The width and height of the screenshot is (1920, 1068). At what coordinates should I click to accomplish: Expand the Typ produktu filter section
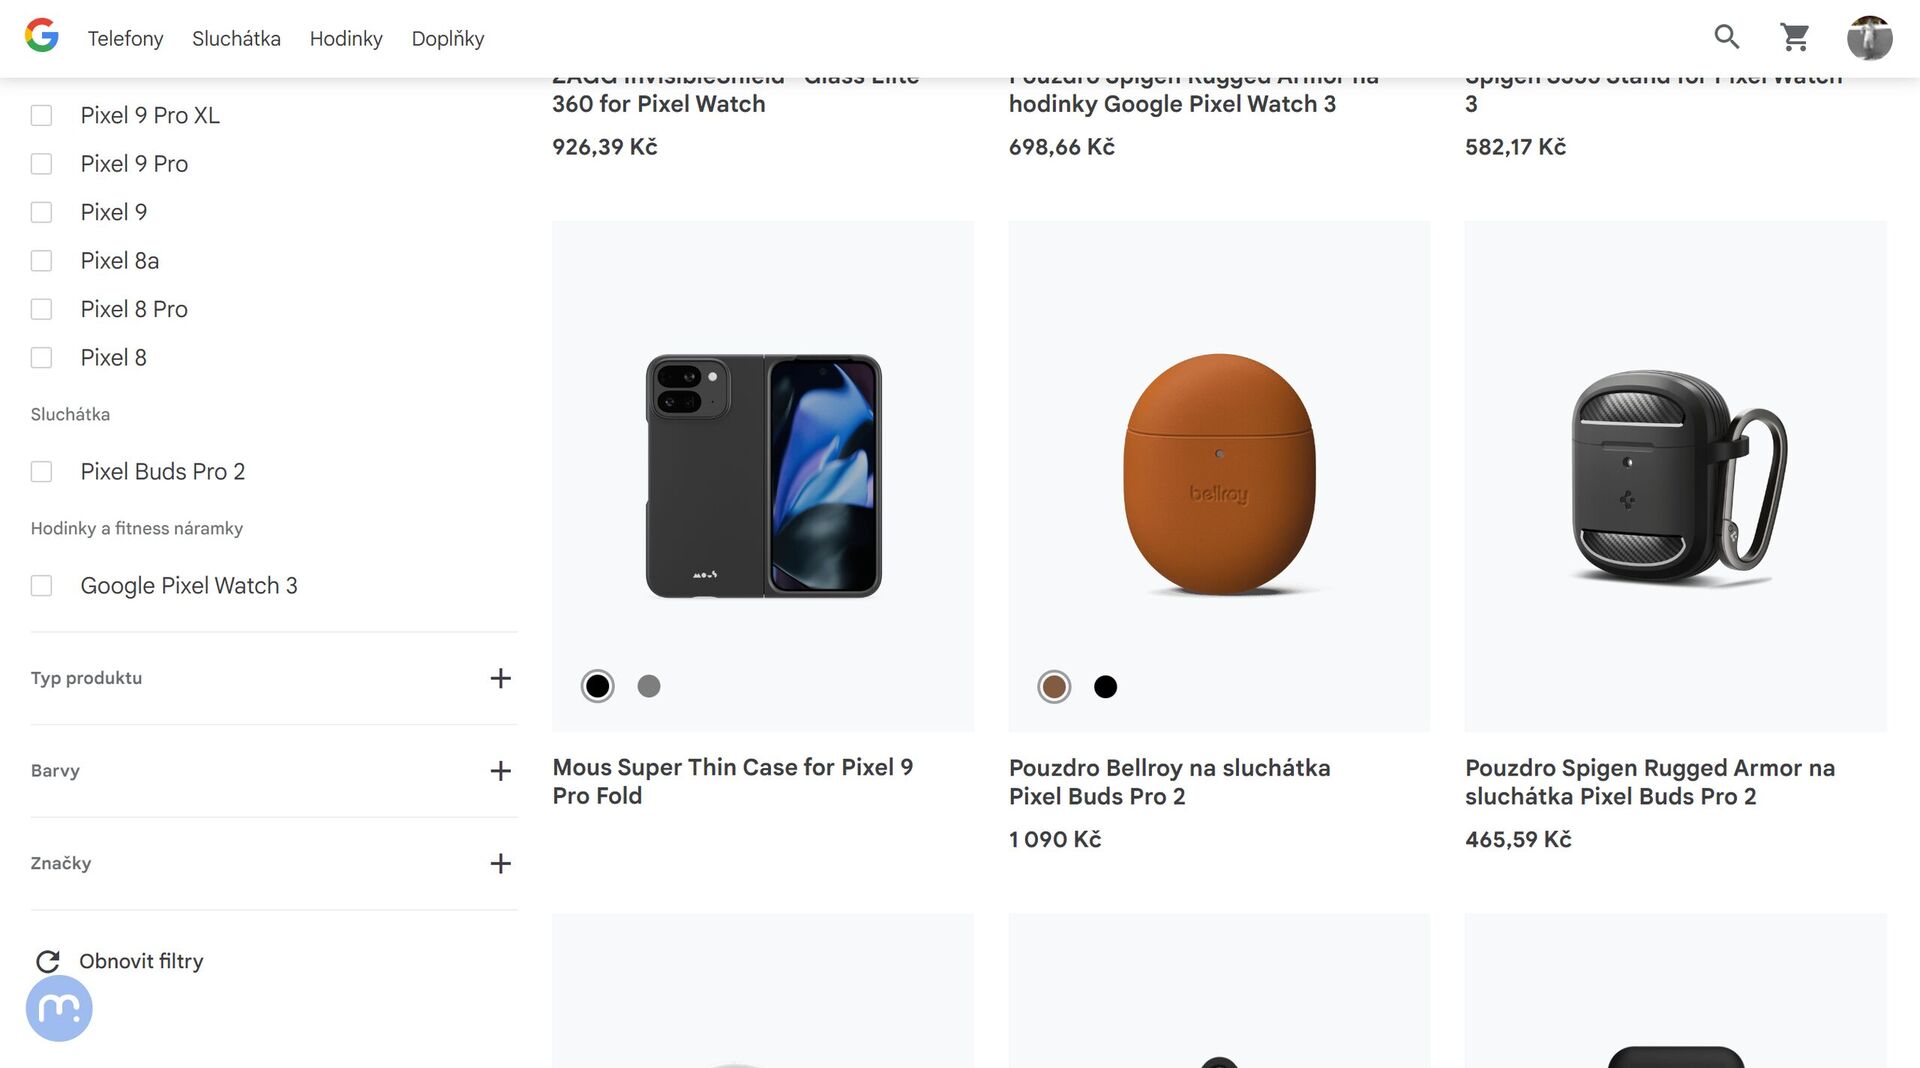tap(500, 678)
